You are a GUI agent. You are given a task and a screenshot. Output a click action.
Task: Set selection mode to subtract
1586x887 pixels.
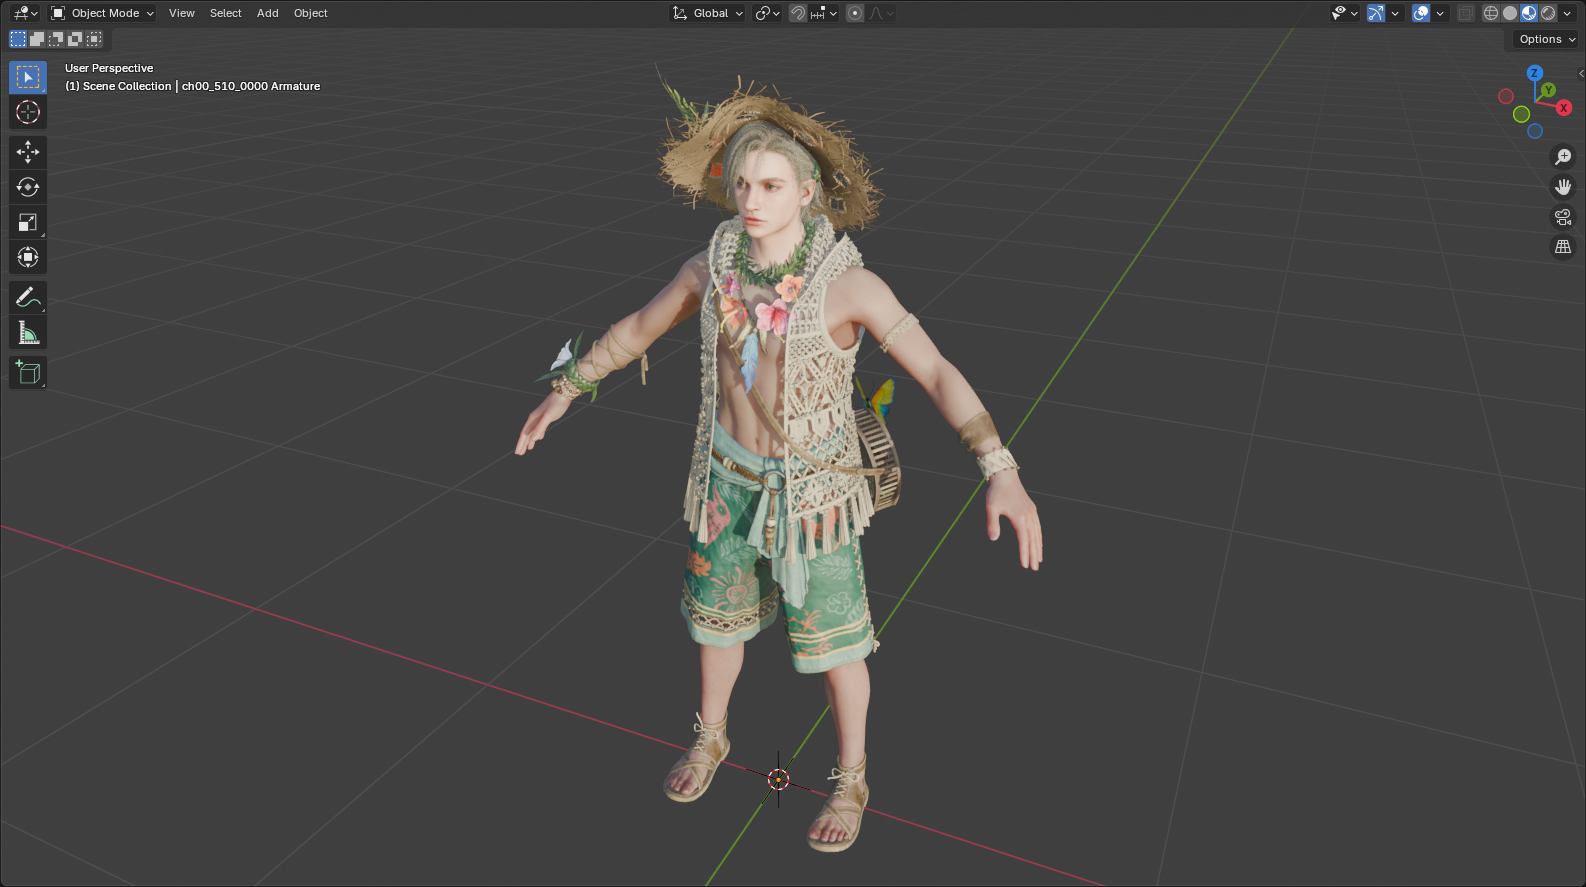click(56, 39)
